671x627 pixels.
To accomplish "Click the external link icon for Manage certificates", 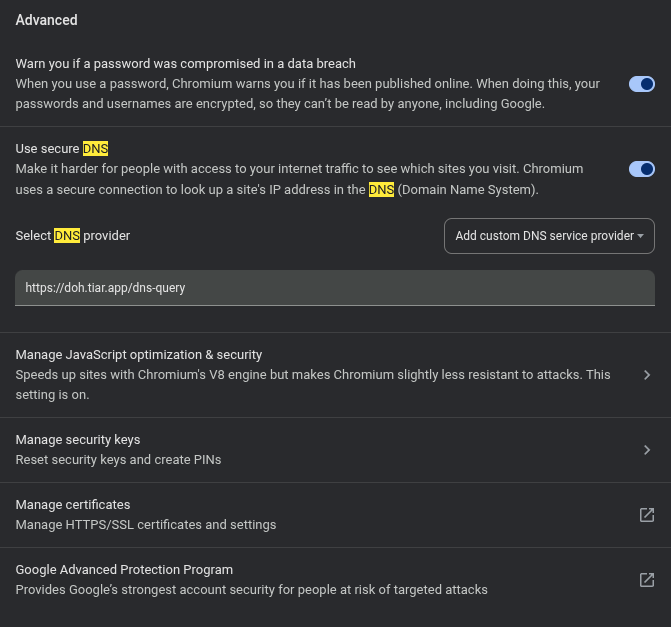I will point(647,515).
